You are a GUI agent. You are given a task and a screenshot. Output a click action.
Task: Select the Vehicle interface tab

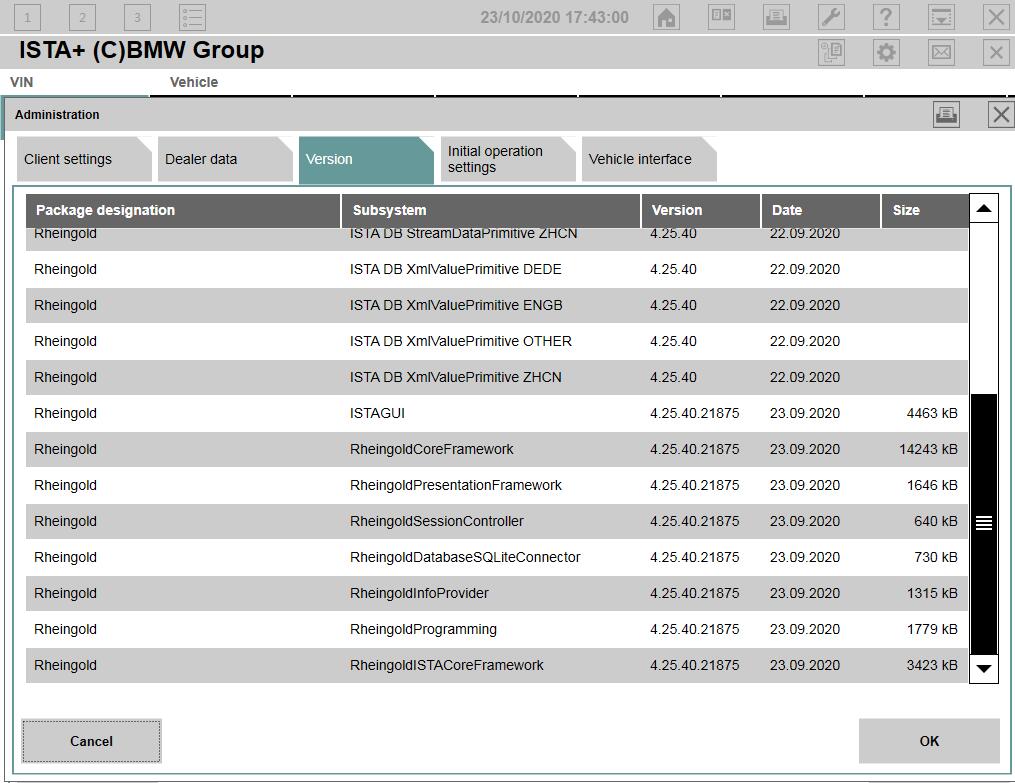click(x=645, y=160)
